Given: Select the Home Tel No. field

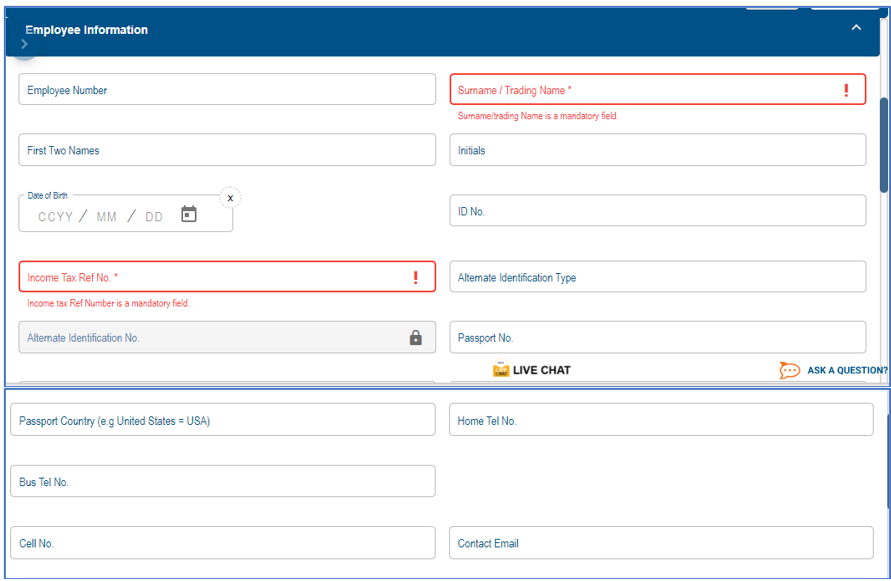Looking at the screenshot, I should [661, 420].
